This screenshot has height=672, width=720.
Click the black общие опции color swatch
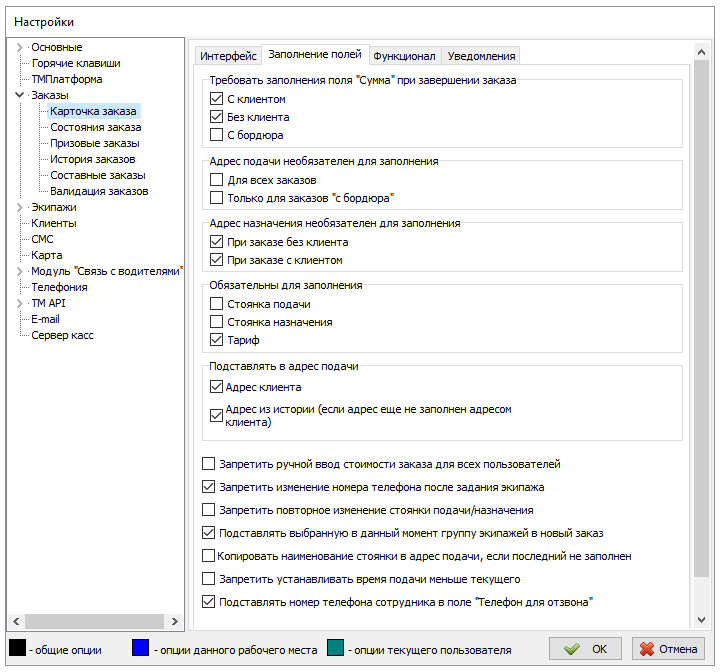click(x=17, y=649)
